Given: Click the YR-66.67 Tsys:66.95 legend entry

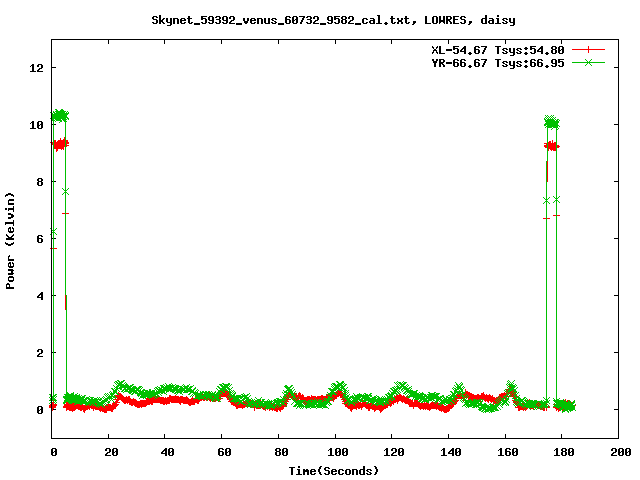Looking at the screenshot, I should pyautogui.click(x=498, y=63).
